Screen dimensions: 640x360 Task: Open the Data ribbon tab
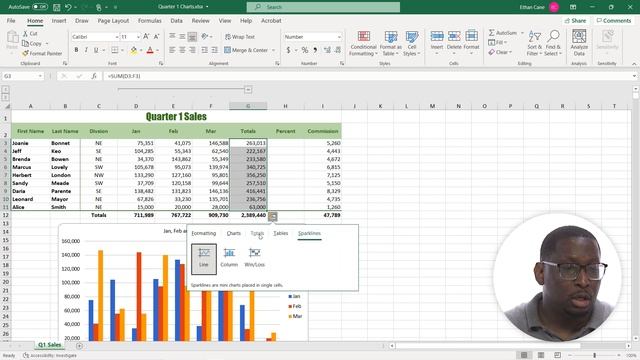176,20
